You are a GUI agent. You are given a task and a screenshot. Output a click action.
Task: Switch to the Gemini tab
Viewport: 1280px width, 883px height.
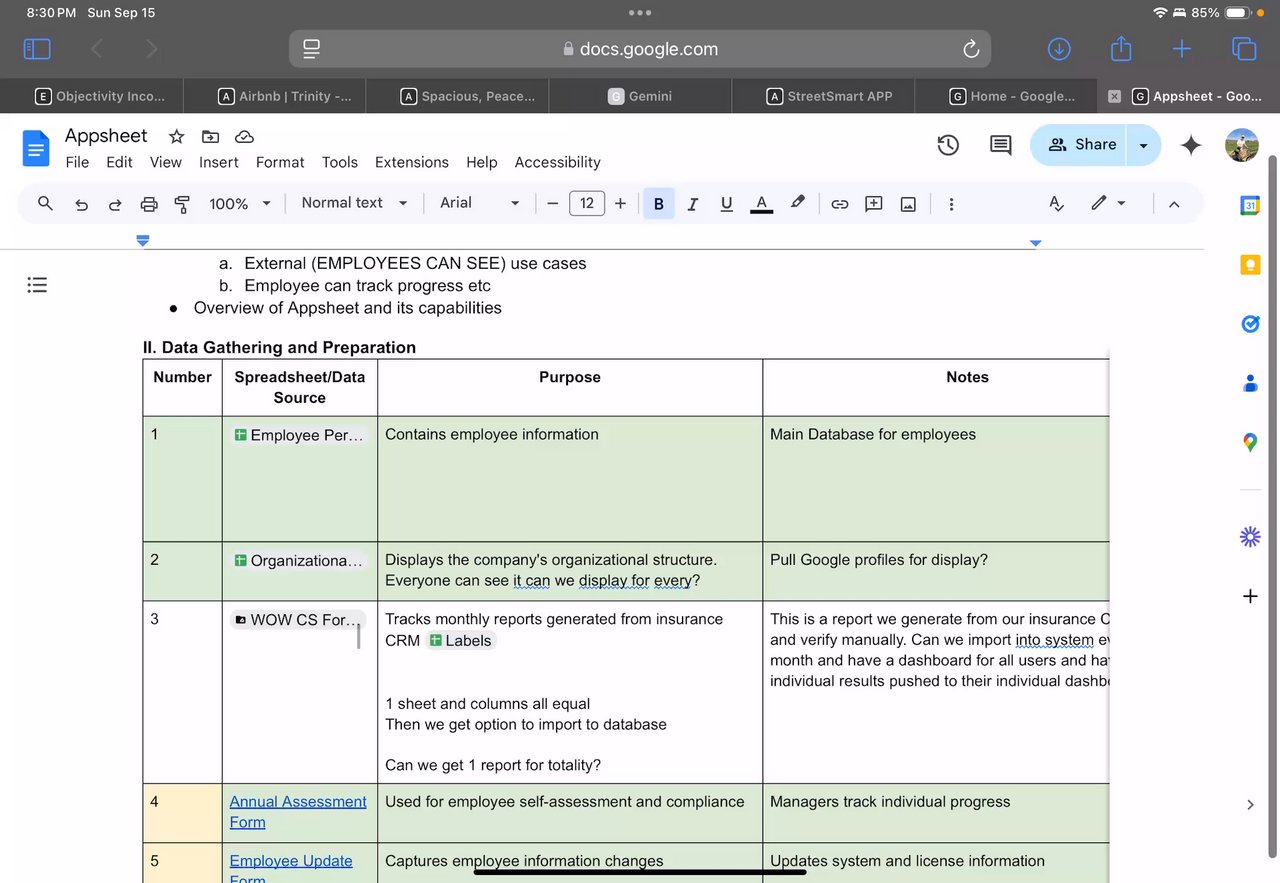640,96
